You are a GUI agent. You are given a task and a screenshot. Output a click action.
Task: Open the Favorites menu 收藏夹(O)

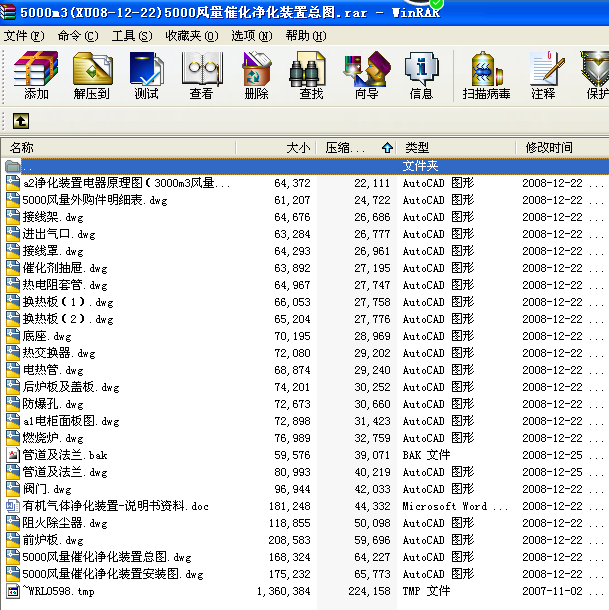192,36
